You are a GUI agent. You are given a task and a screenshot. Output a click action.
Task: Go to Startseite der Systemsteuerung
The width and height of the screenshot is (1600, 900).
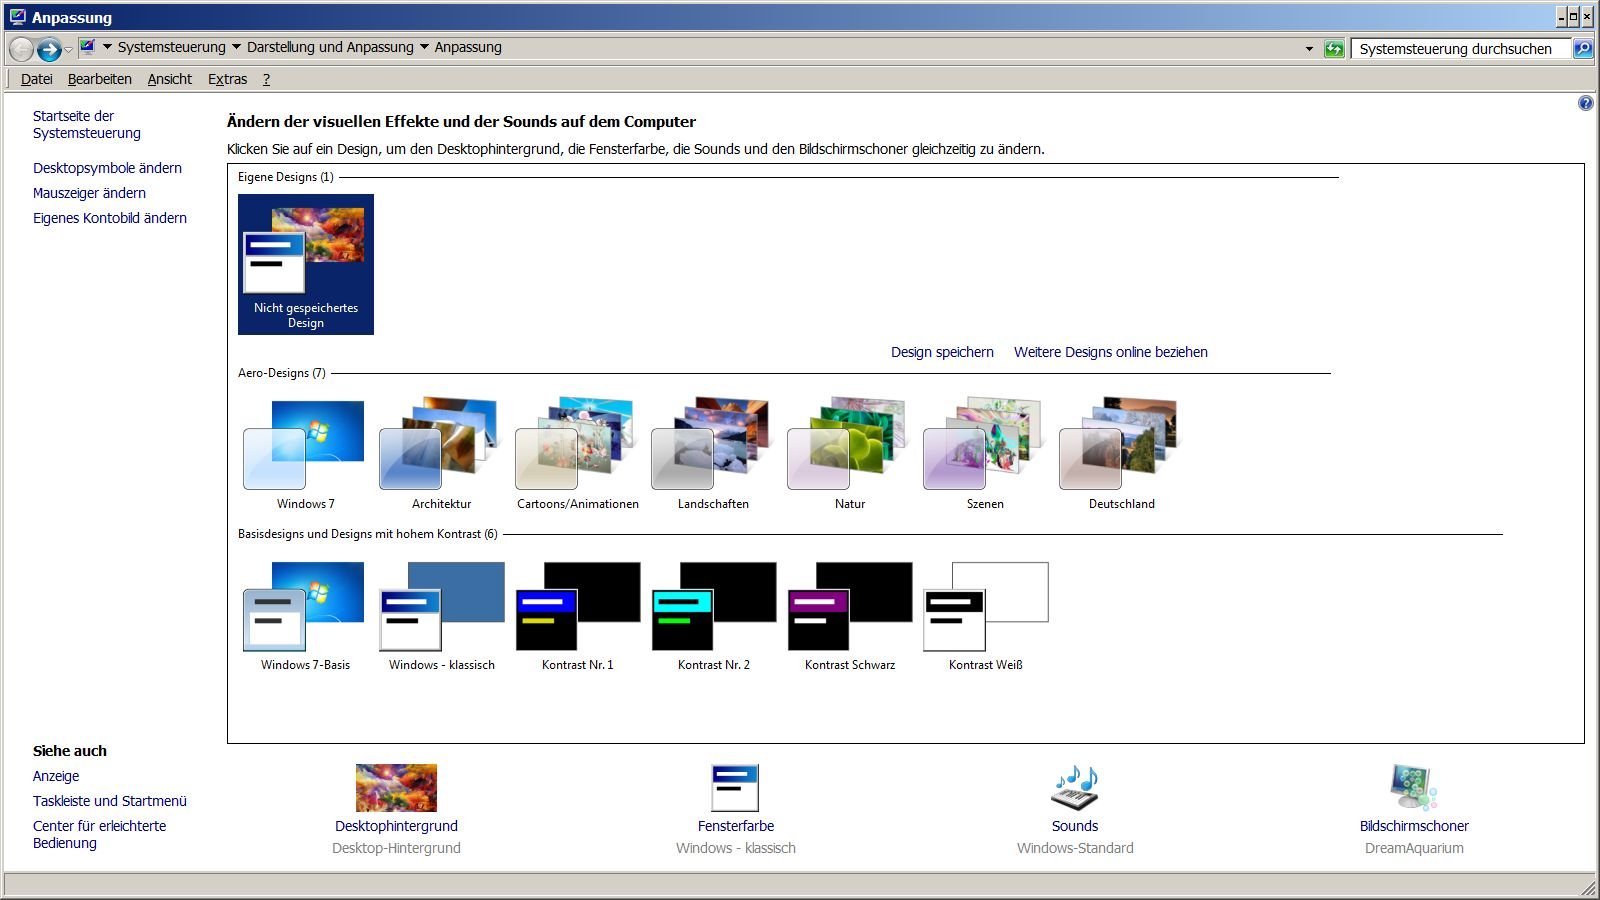pos(87,124)
